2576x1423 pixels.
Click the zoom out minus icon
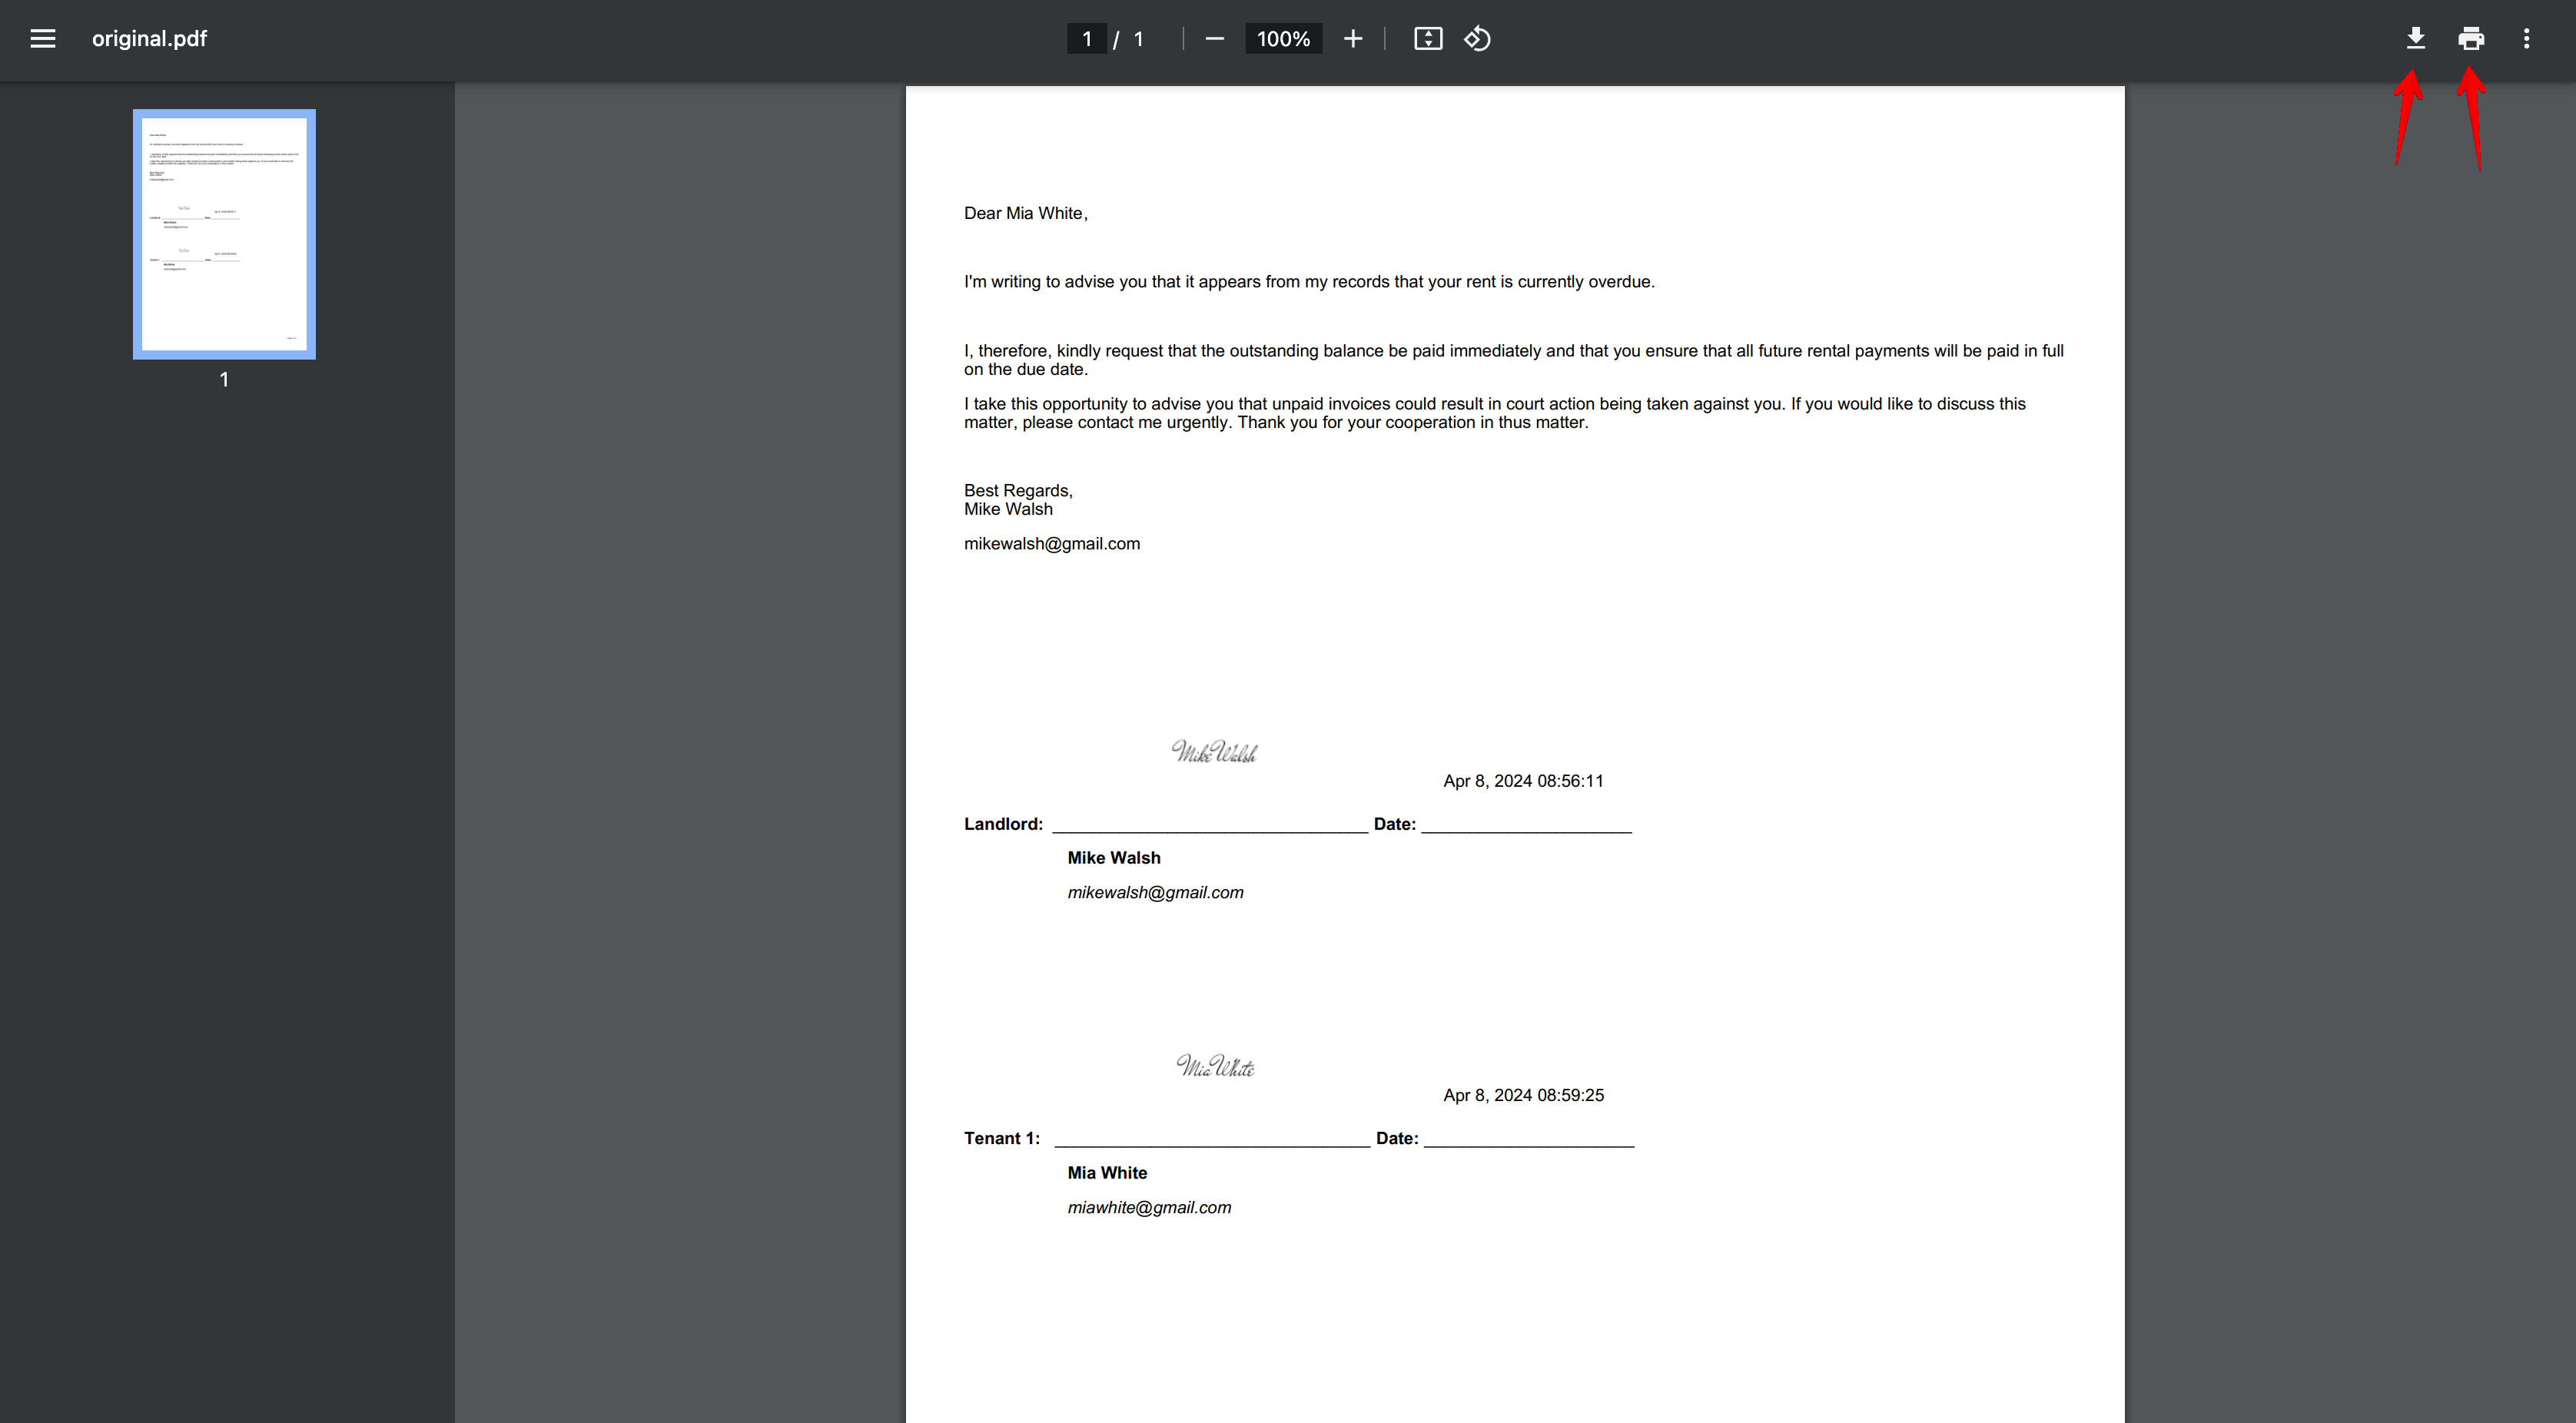pyautogui.click(x=1214, y=39)
